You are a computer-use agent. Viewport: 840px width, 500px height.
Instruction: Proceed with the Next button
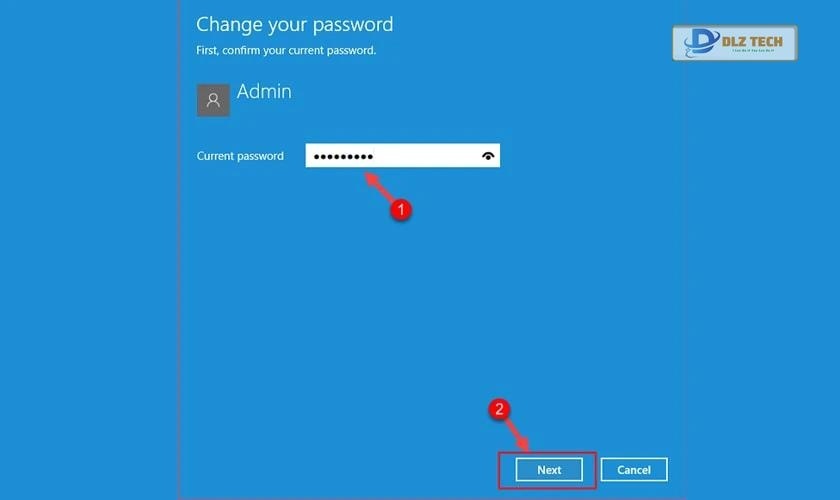point(549,469)
